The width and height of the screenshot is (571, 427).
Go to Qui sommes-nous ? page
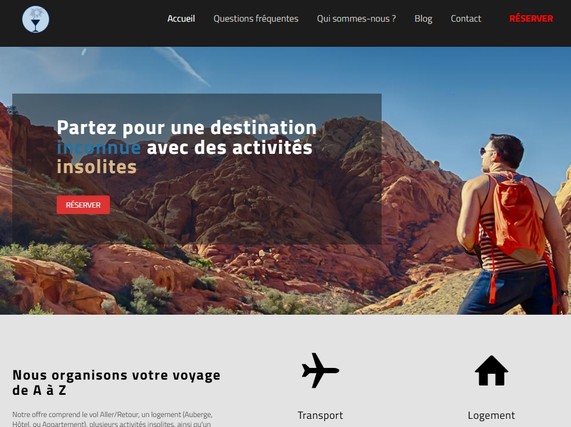[356, 19]
